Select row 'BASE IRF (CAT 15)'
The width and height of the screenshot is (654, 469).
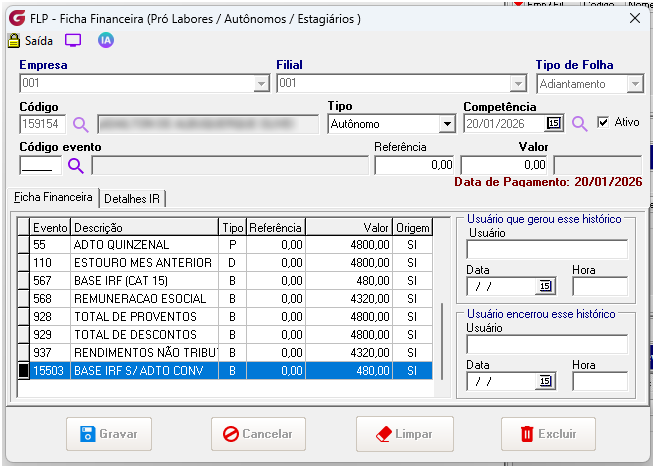[225, 281]
